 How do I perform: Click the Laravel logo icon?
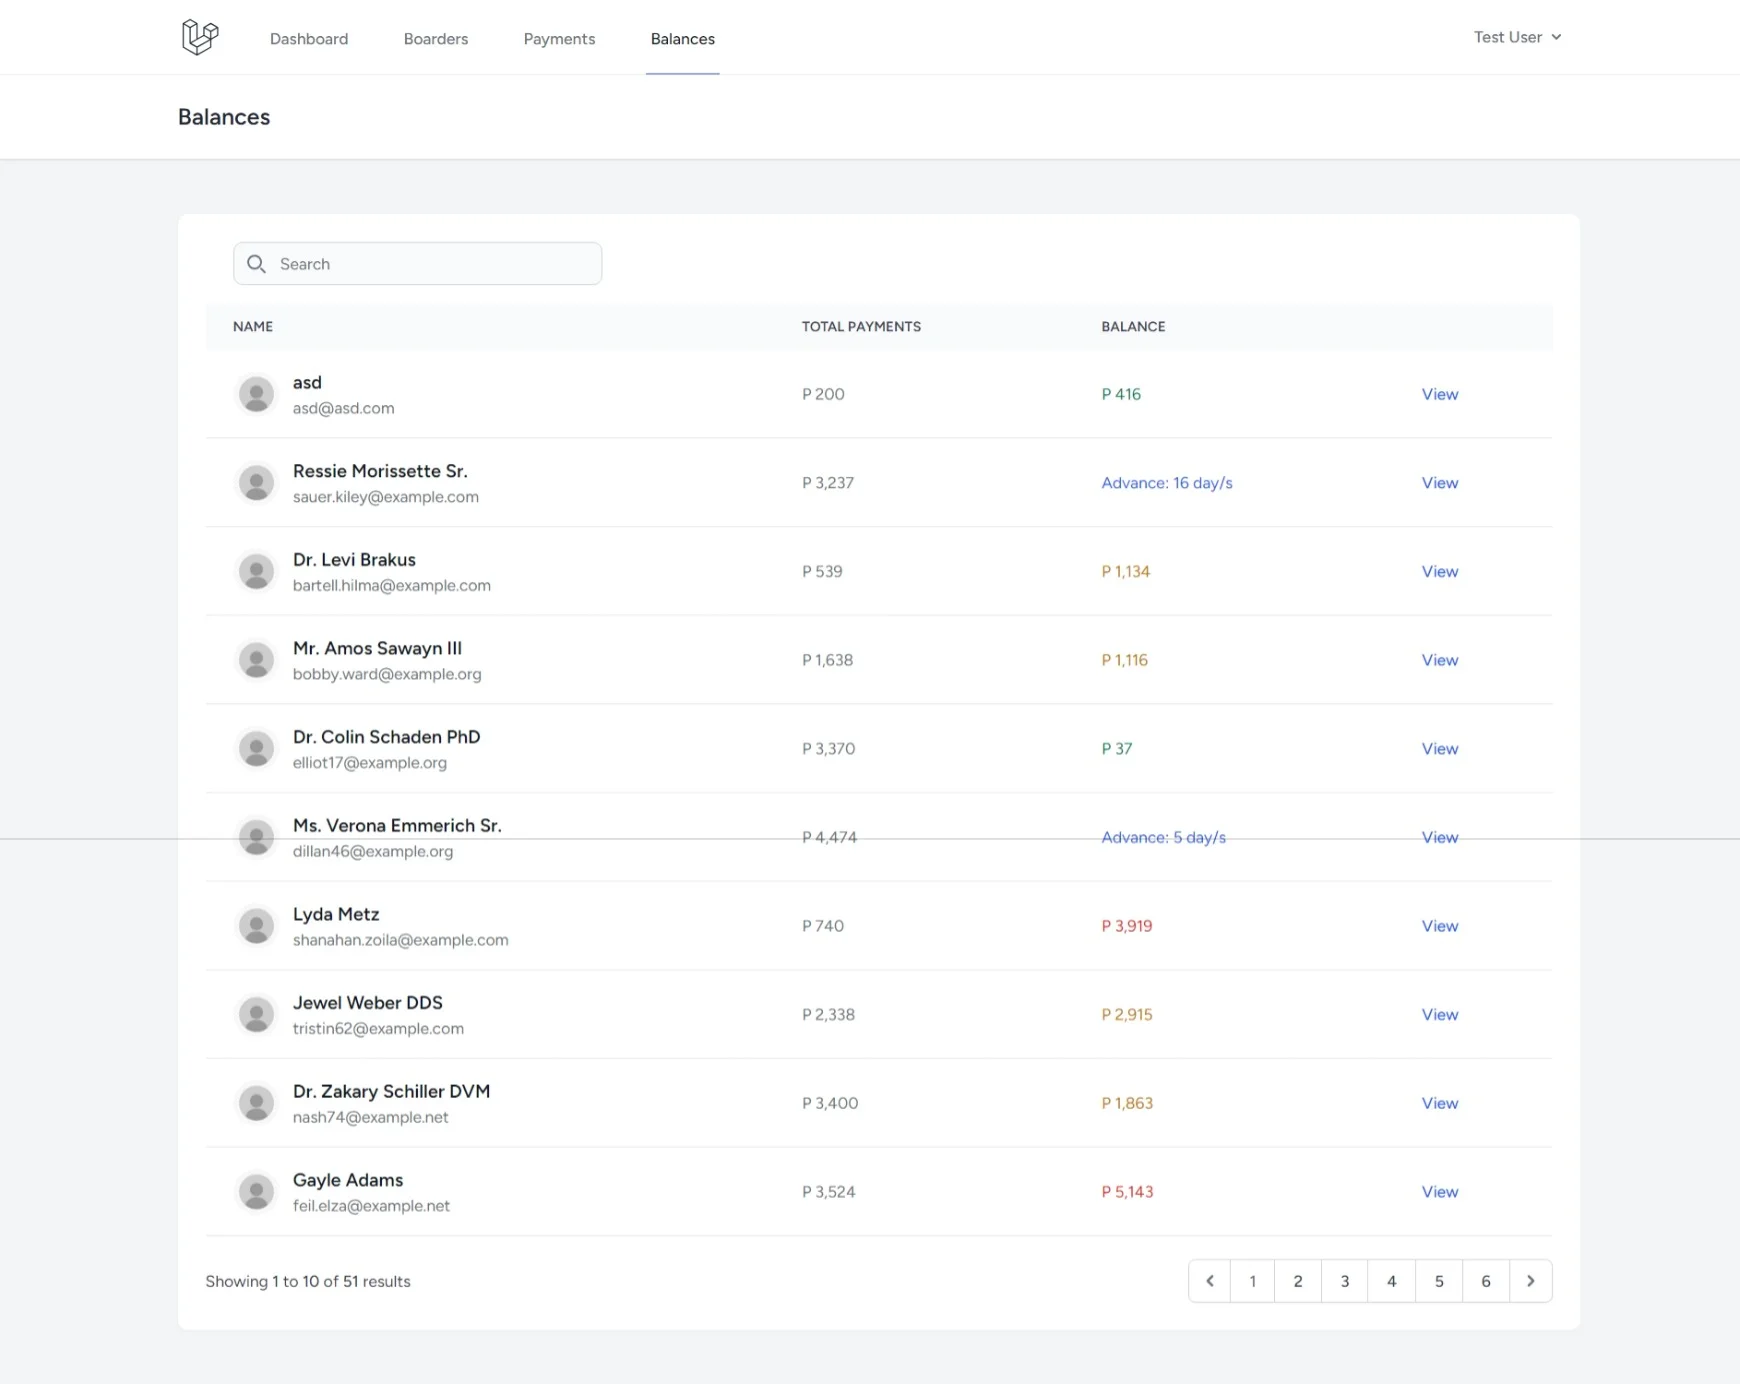pyautogui.click(x=199, y=37)
